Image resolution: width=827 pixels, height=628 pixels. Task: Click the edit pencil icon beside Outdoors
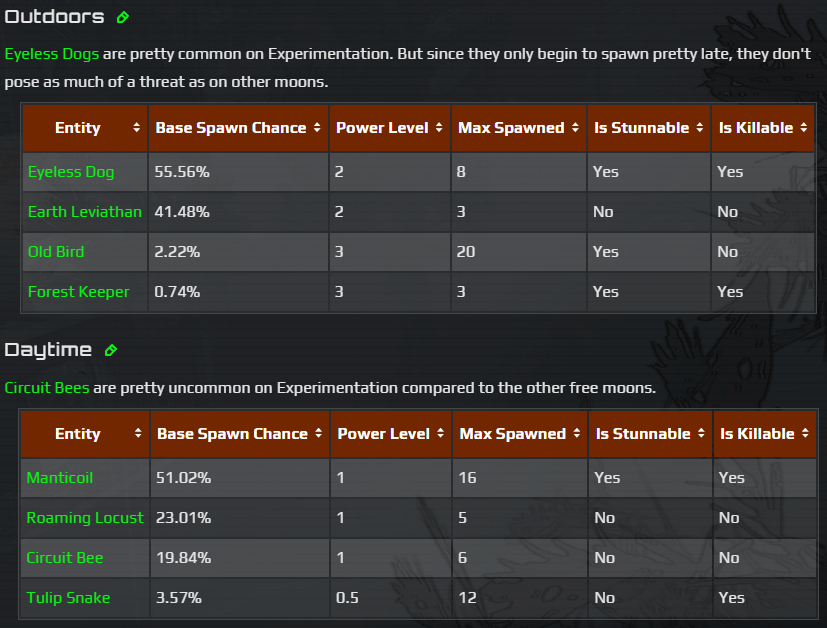pyautogui.click(x=123, y=17)
